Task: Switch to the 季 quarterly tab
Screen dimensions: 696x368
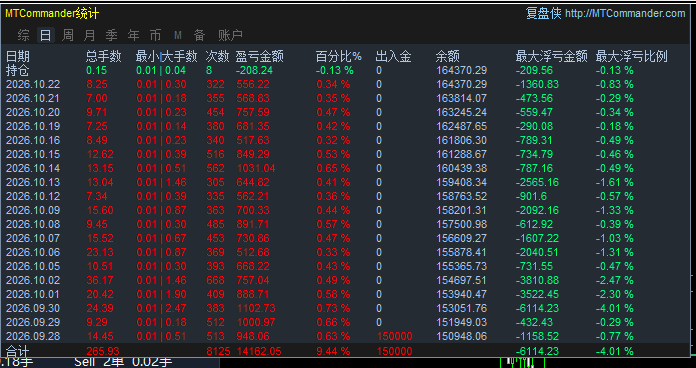Action: [111, 35]
